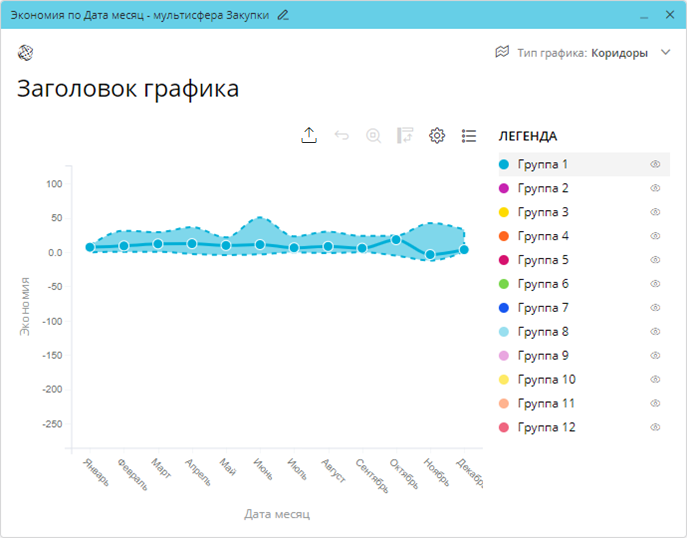Toggle the legend list icon

click(x=469, y=136)
